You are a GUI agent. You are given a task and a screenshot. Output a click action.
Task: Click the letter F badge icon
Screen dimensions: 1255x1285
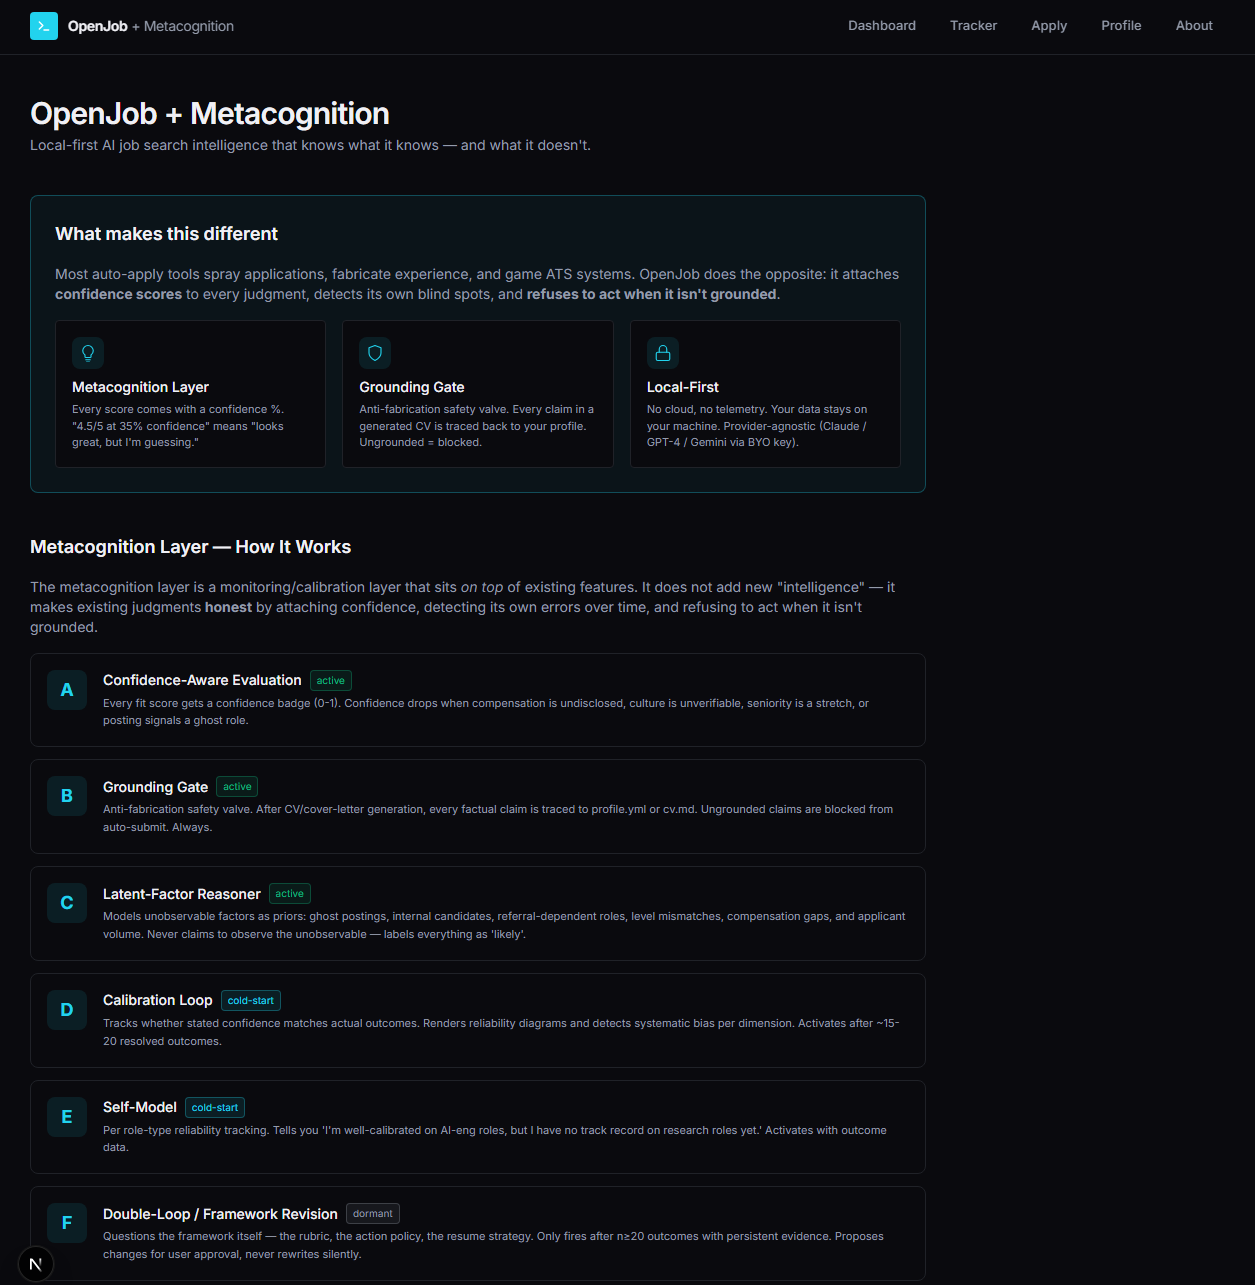coord(67,1223)
